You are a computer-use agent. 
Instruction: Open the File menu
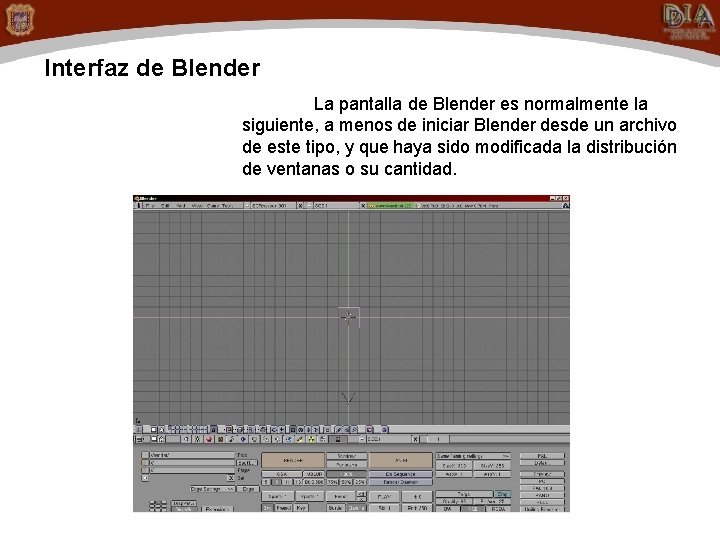pos(149,206)
